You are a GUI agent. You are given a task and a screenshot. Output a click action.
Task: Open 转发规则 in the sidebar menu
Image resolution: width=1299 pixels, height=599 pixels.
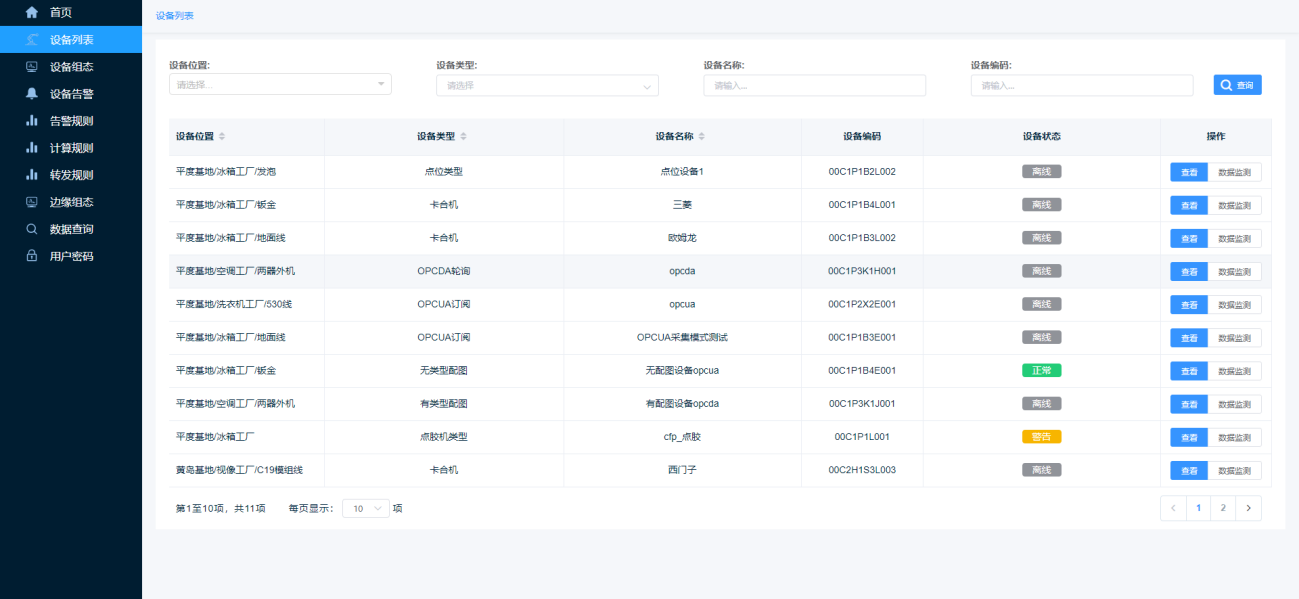click(71, 175)
